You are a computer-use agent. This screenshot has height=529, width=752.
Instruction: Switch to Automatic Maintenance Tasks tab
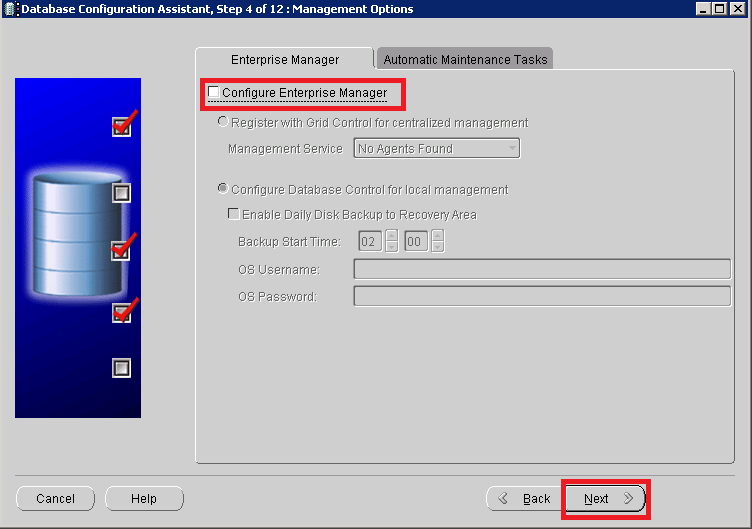[x=465, y=59]
